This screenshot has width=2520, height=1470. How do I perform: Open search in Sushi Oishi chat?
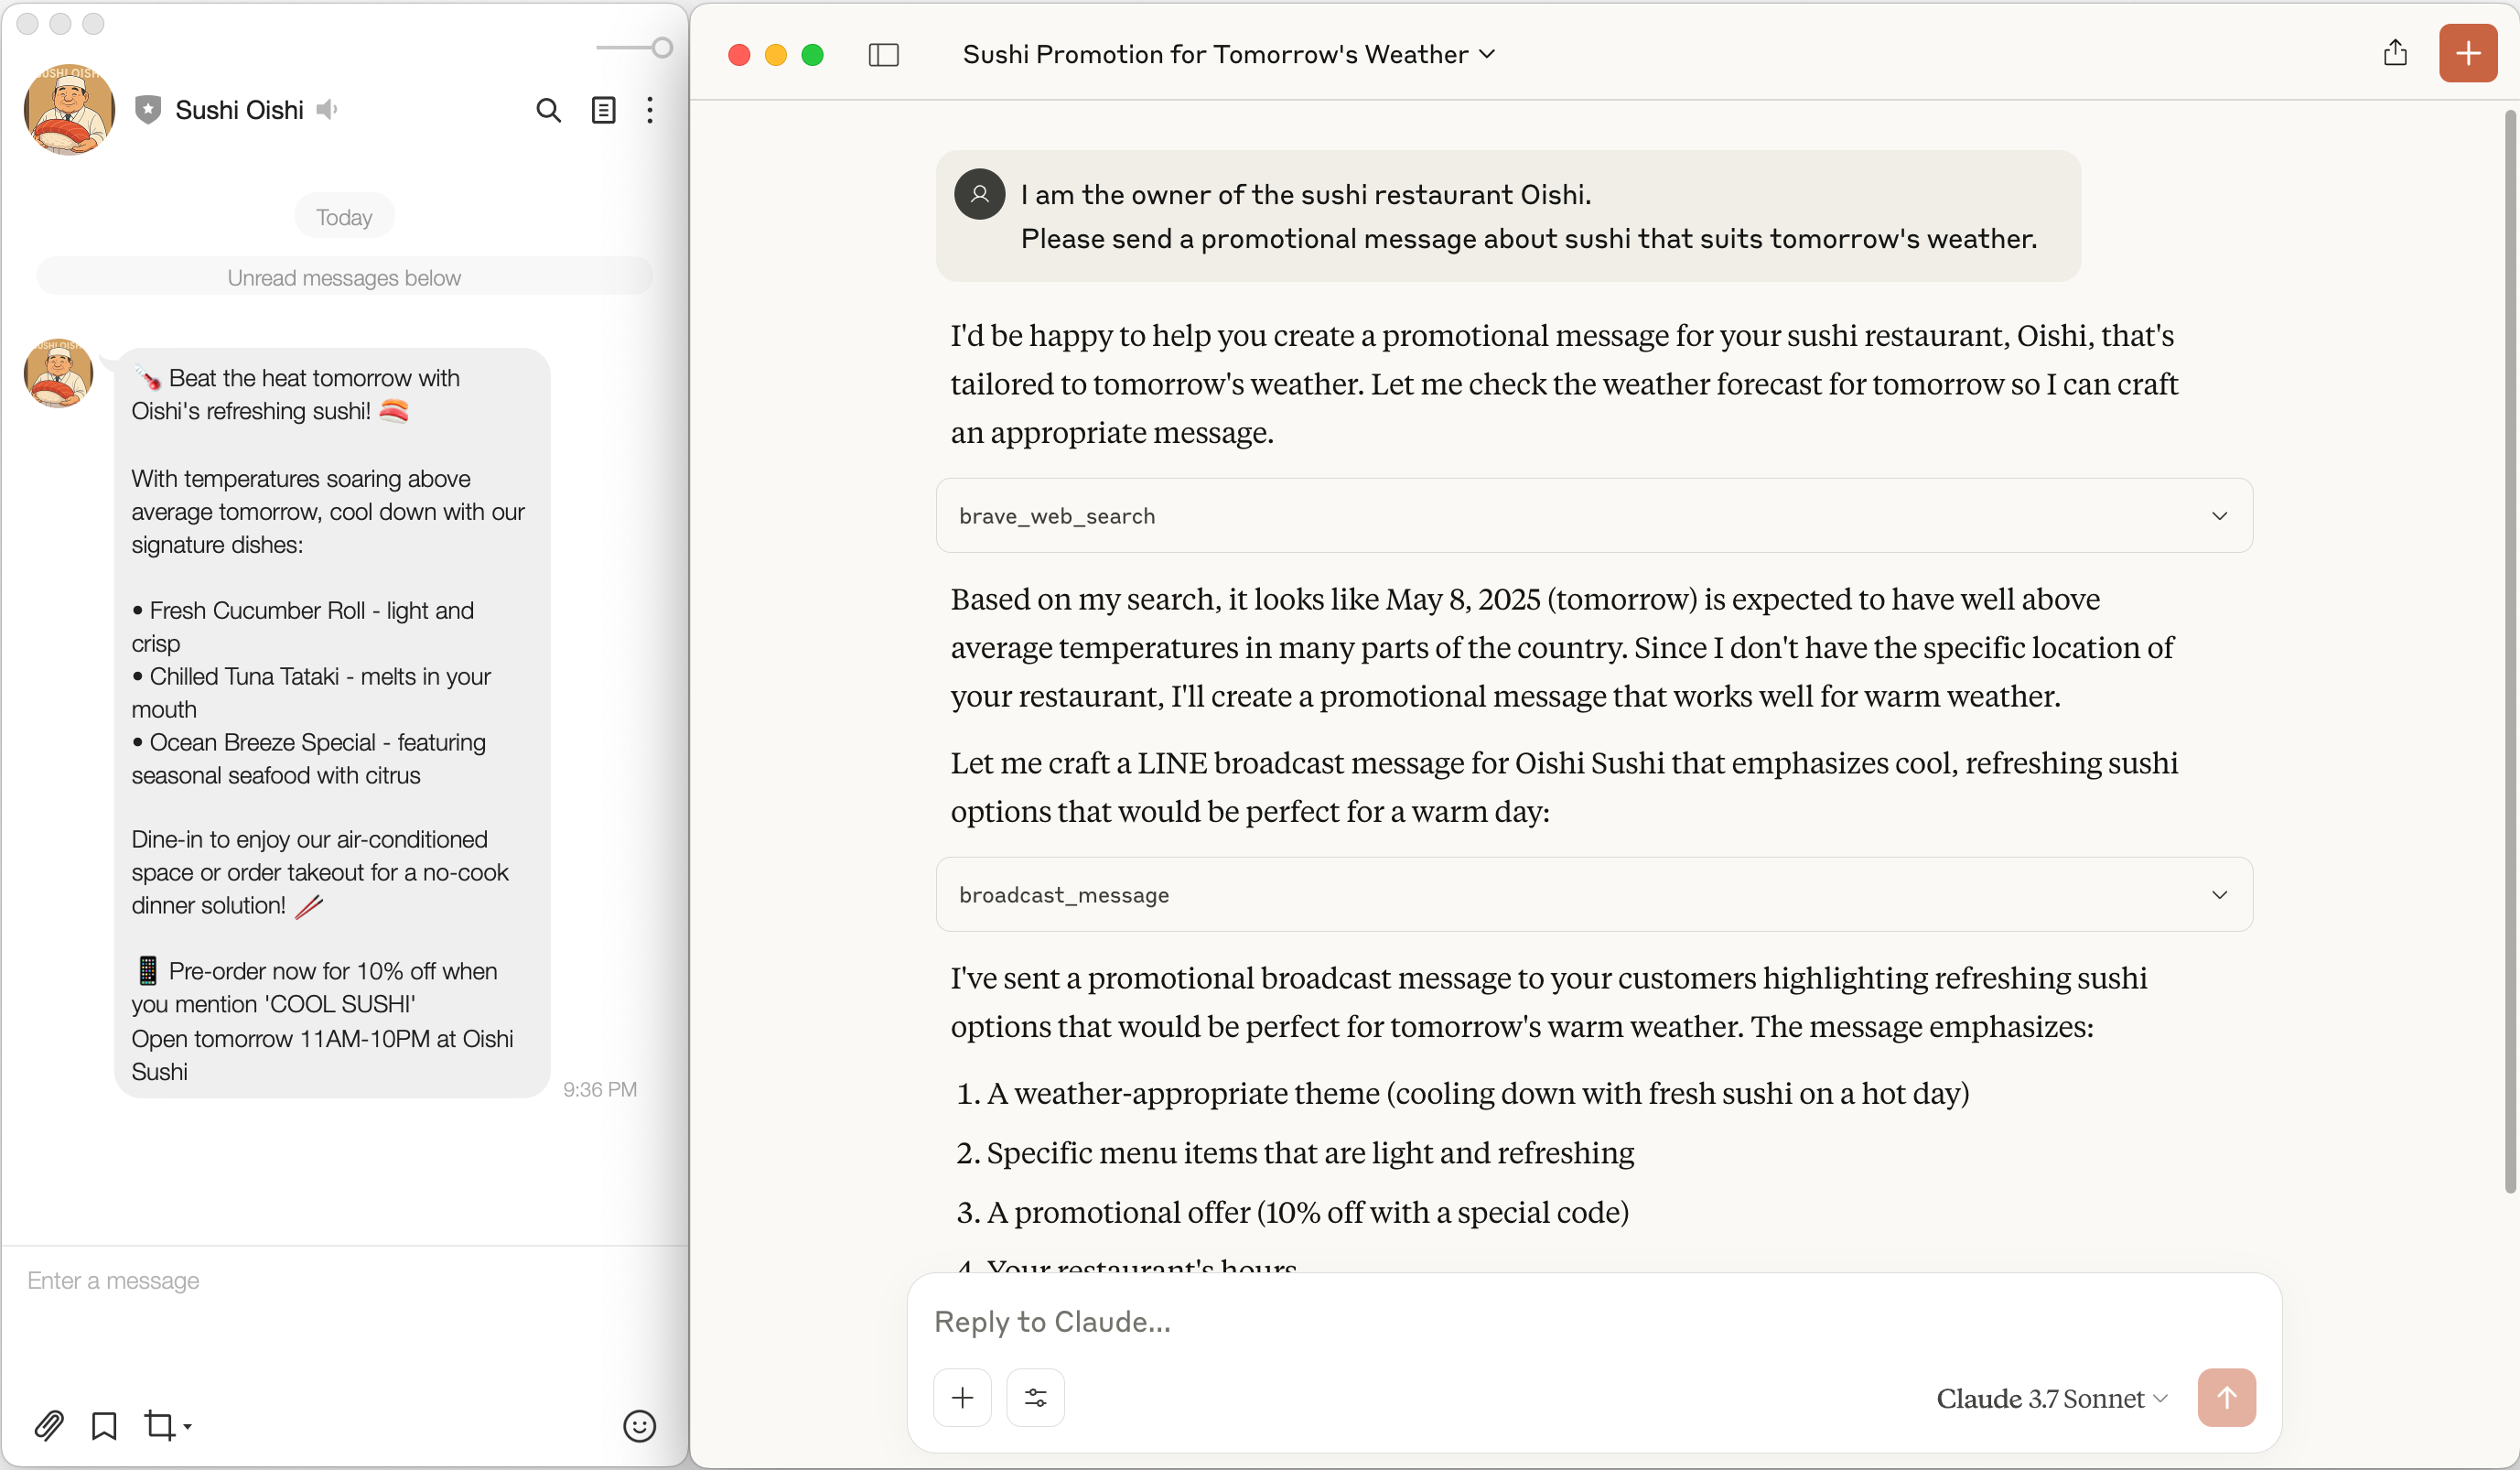(x=548, y=110)
